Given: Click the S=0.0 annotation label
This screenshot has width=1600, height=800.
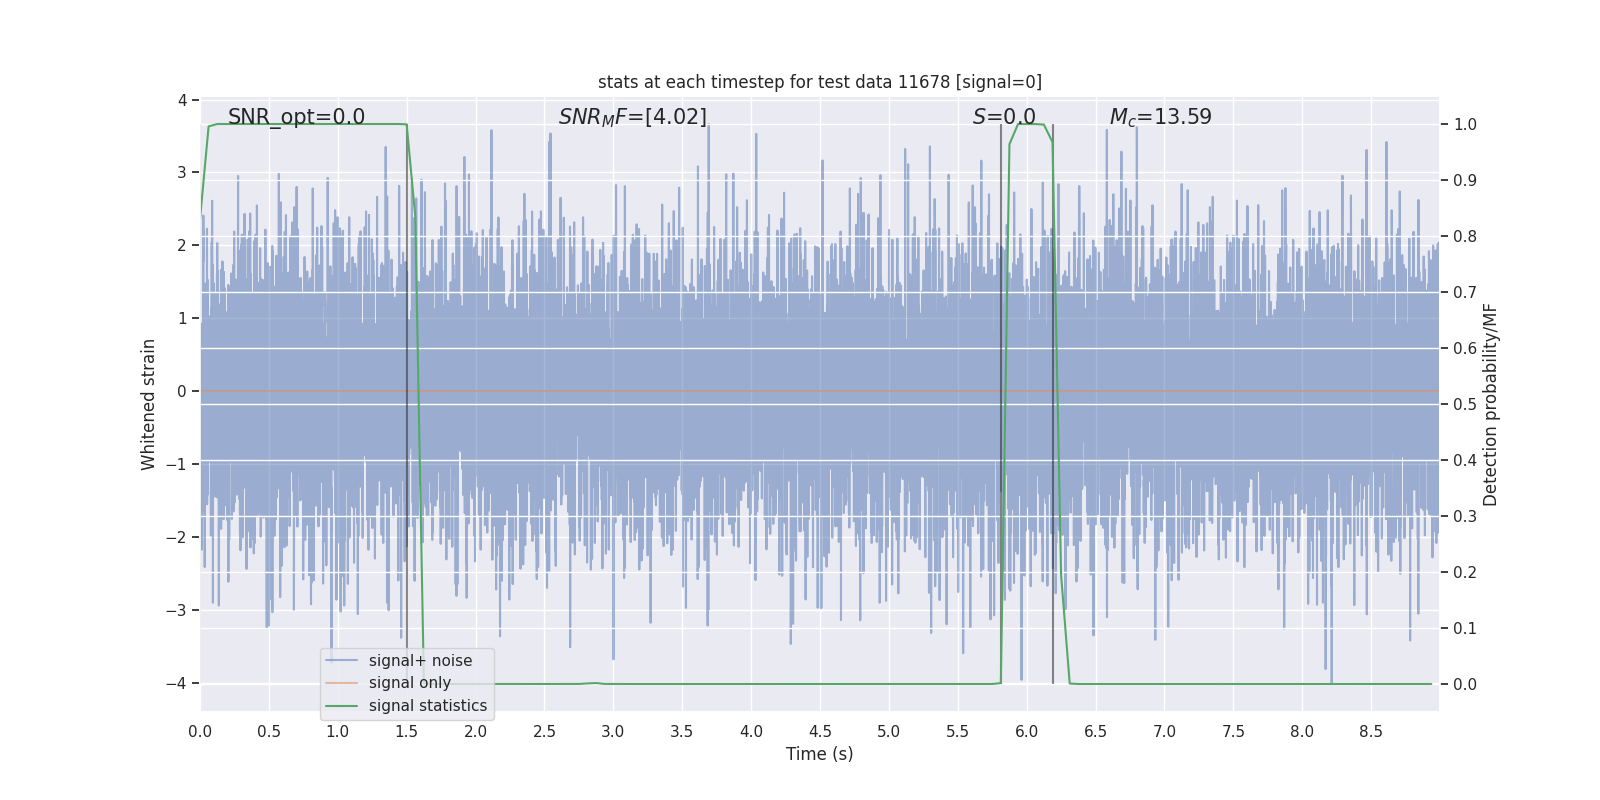Looking at the screenshot, I should (1004, 117).
